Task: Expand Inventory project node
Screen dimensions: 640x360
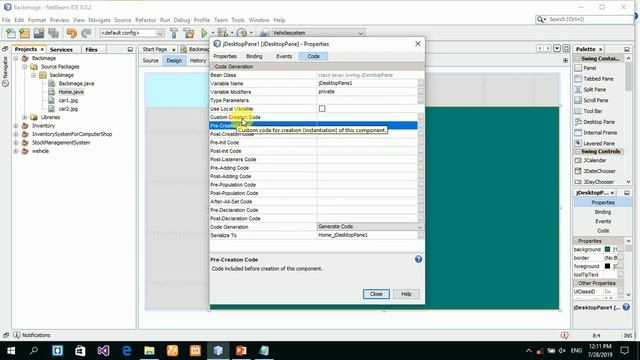Action: [16, 126]
